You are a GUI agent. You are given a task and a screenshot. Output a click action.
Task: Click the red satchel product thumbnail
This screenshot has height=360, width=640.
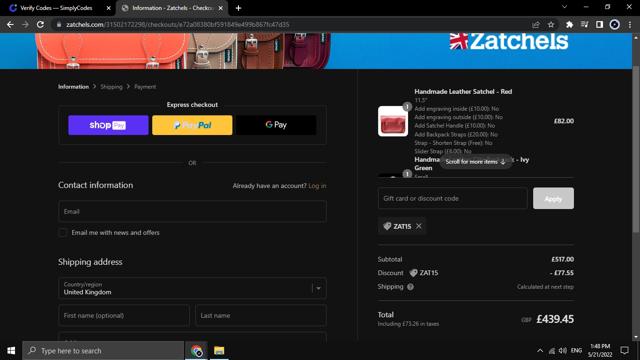click(x=393, y=121)
